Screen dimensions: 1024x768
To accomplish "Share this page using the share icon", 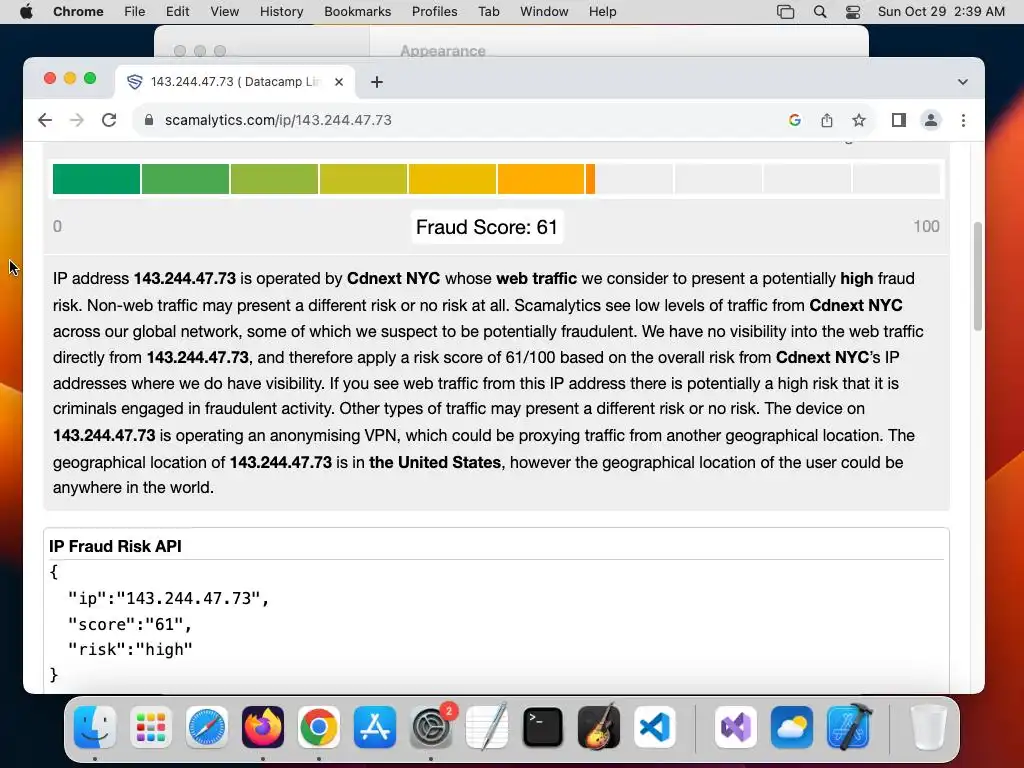I will (x=827, y=120).
